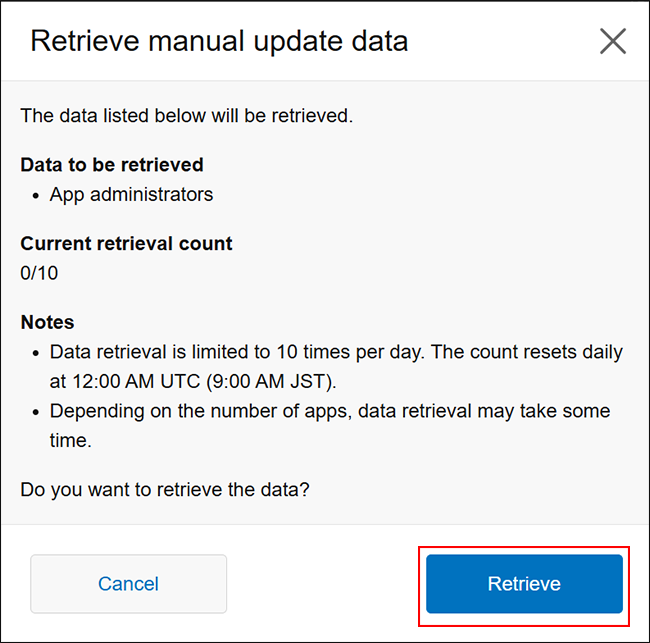Click the "Current retrieval count" heading
The width and height of the screenshot is (650, 643).
[126, 243]
